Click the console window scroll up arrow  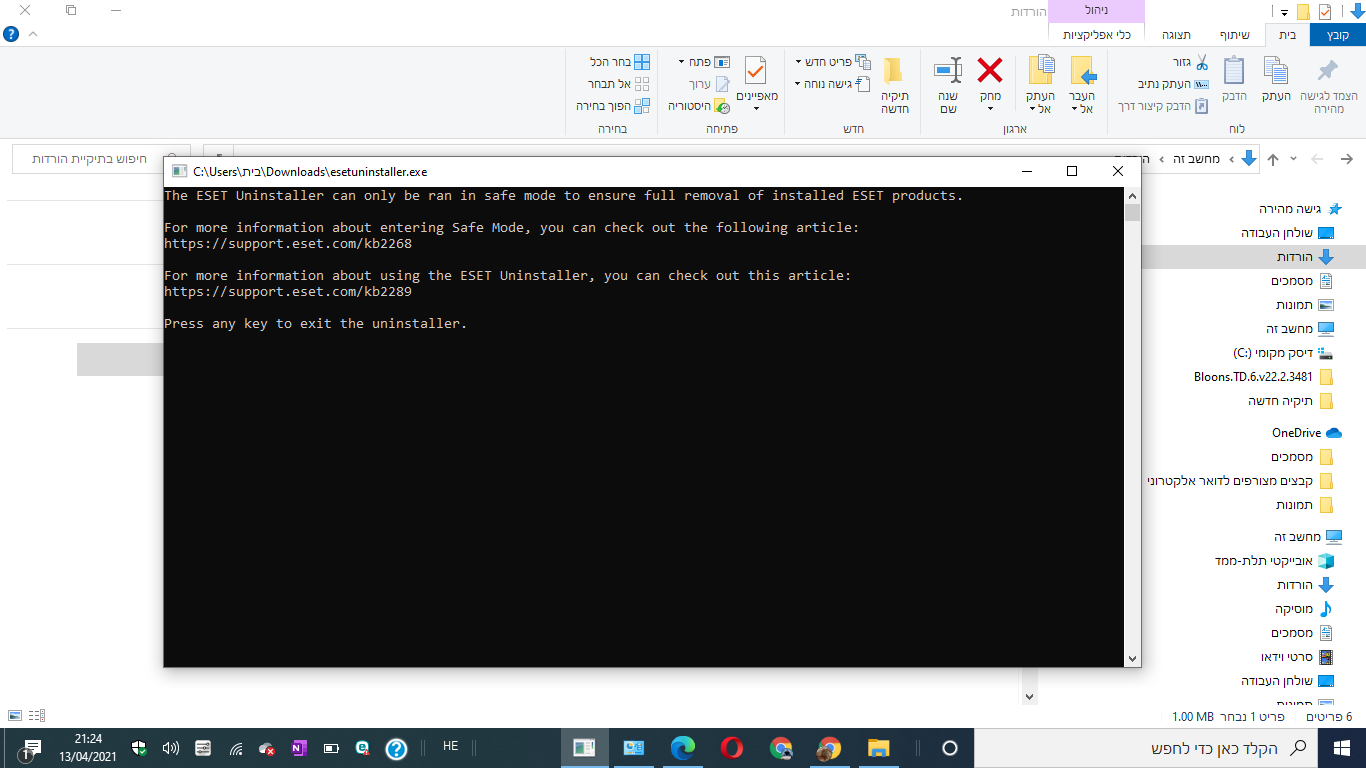coord(1132,196)
